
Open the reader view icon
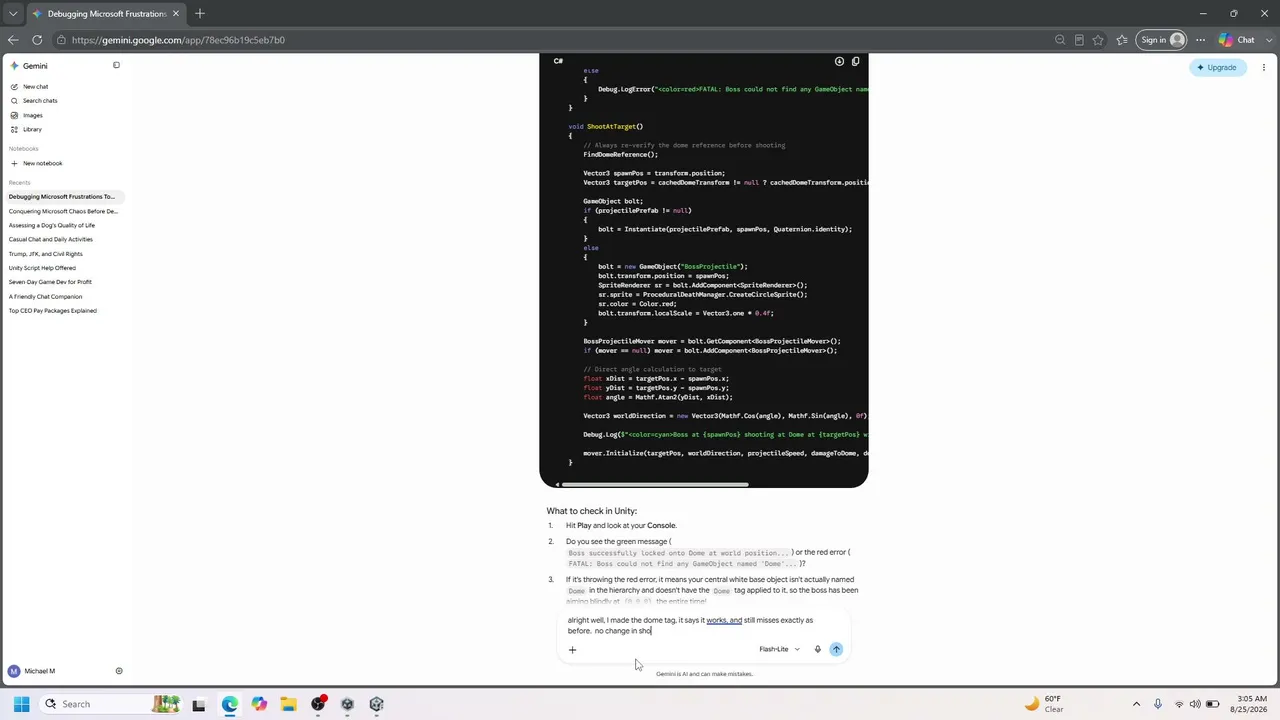pyautogui.click(x=1079, y=40)
